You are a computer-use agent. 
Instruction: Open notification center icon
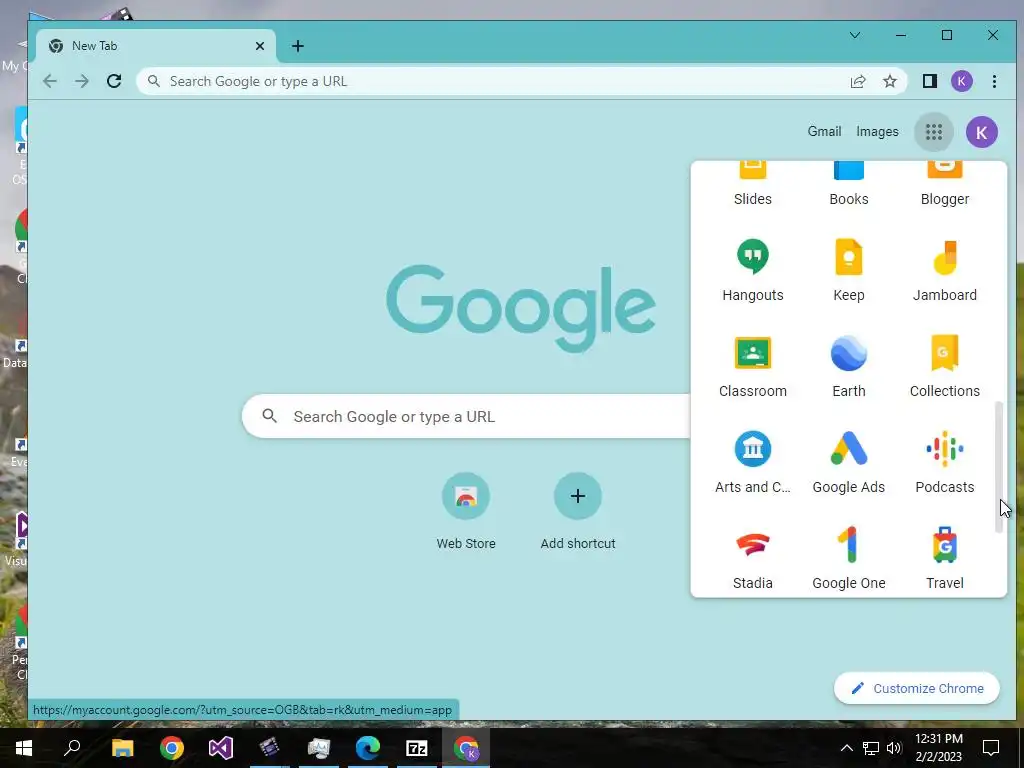pos(991,748)
